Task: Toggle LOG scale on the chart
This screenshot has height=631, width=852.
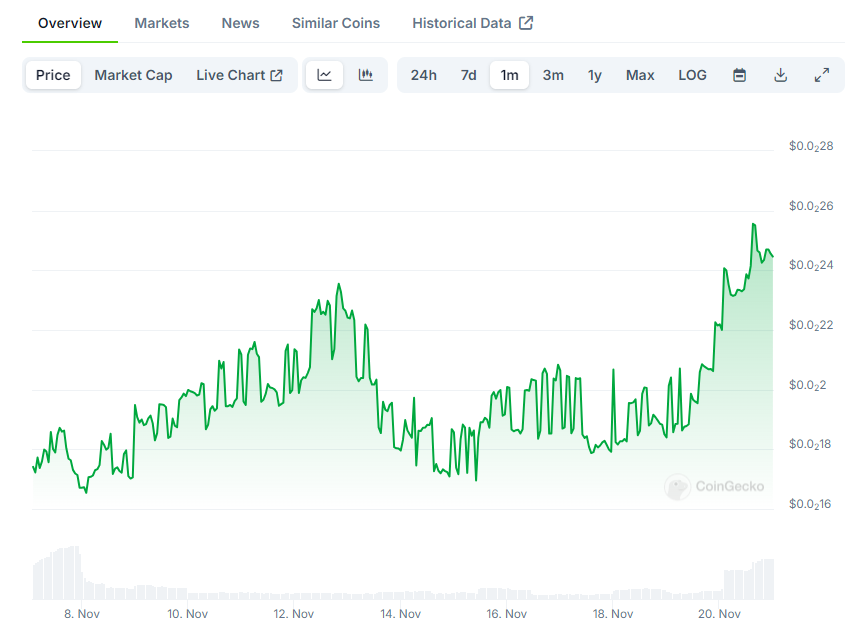Action: [692, 75]
